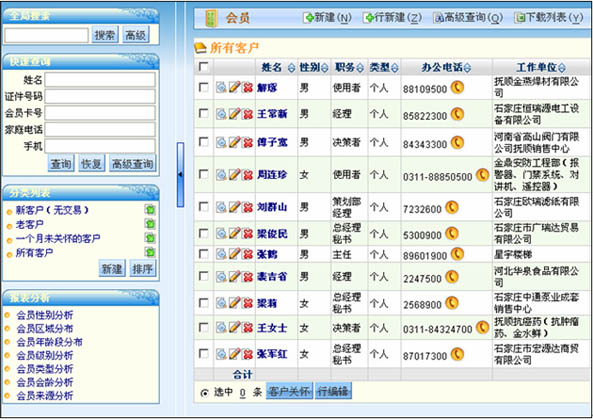Open the 会员性别分析 report link
593x419 pixels.
[x=45, y=315]
